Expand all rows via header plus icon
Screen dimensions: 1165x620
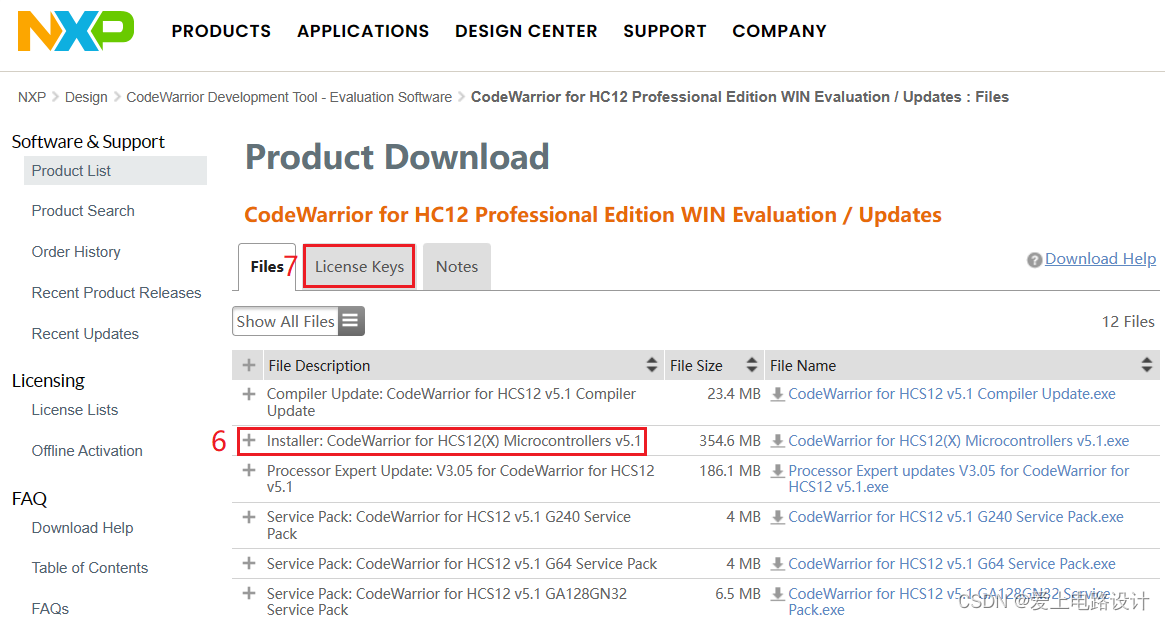pyautogui.click(x=249, y=365)
